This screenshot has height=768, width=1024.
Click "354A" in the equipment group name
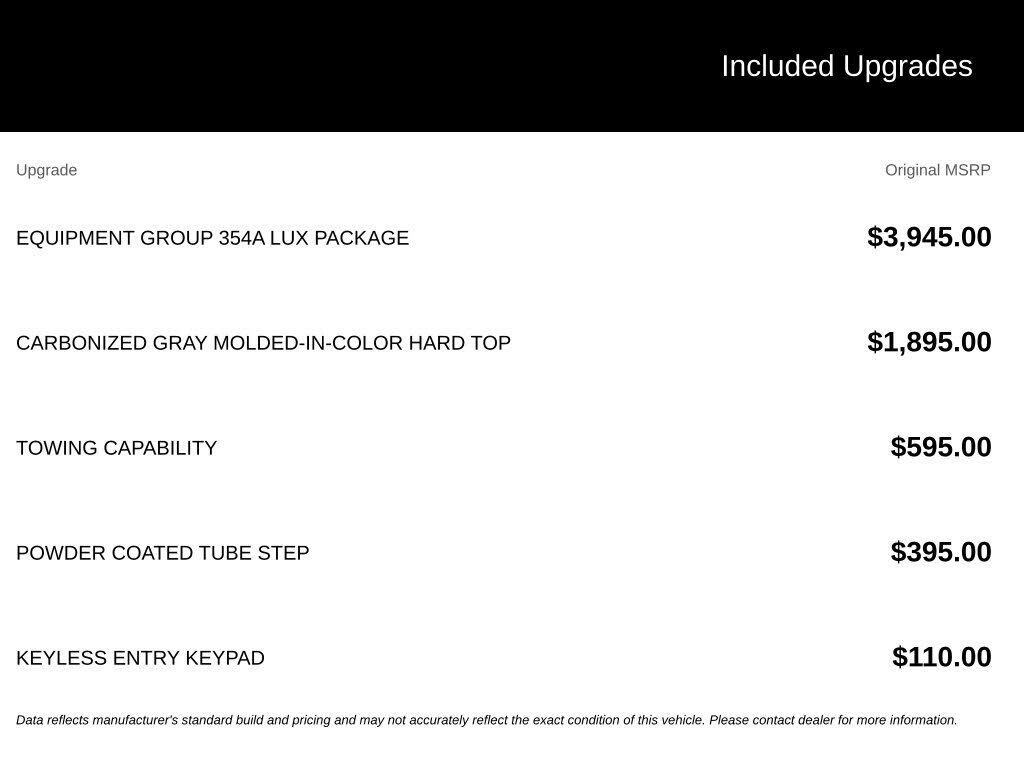pos(242,238)
